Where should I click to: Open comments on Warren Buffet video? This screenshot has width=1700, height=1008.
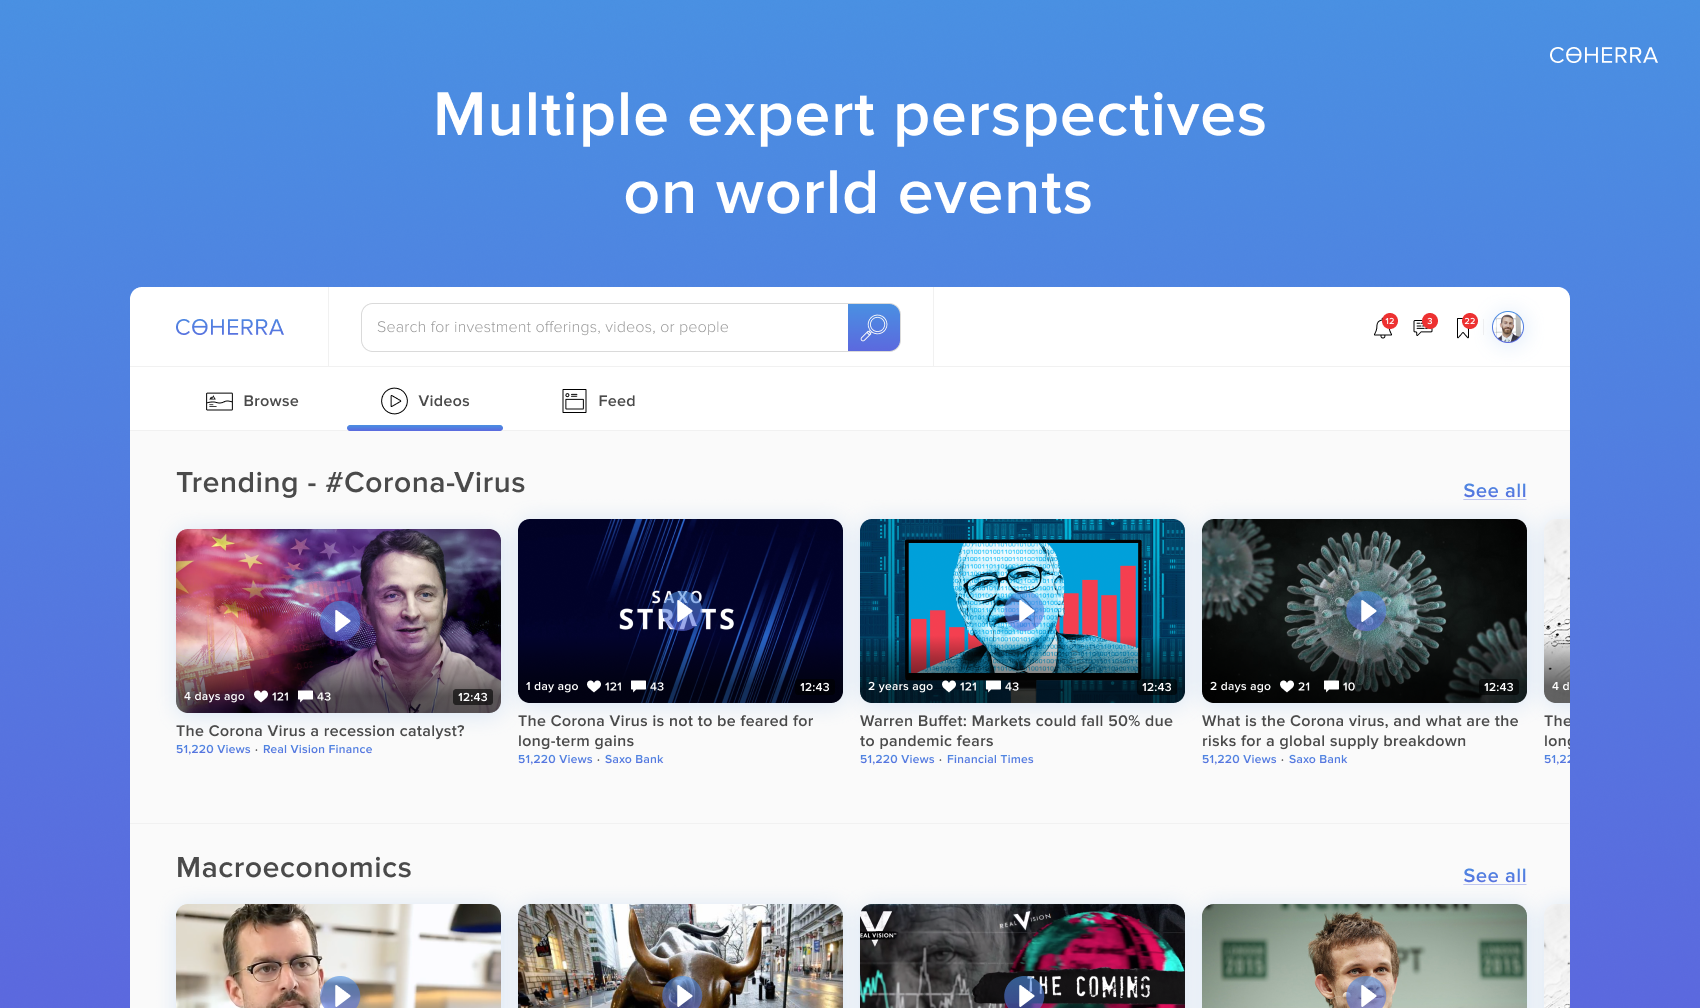click(x=994, y=686)
